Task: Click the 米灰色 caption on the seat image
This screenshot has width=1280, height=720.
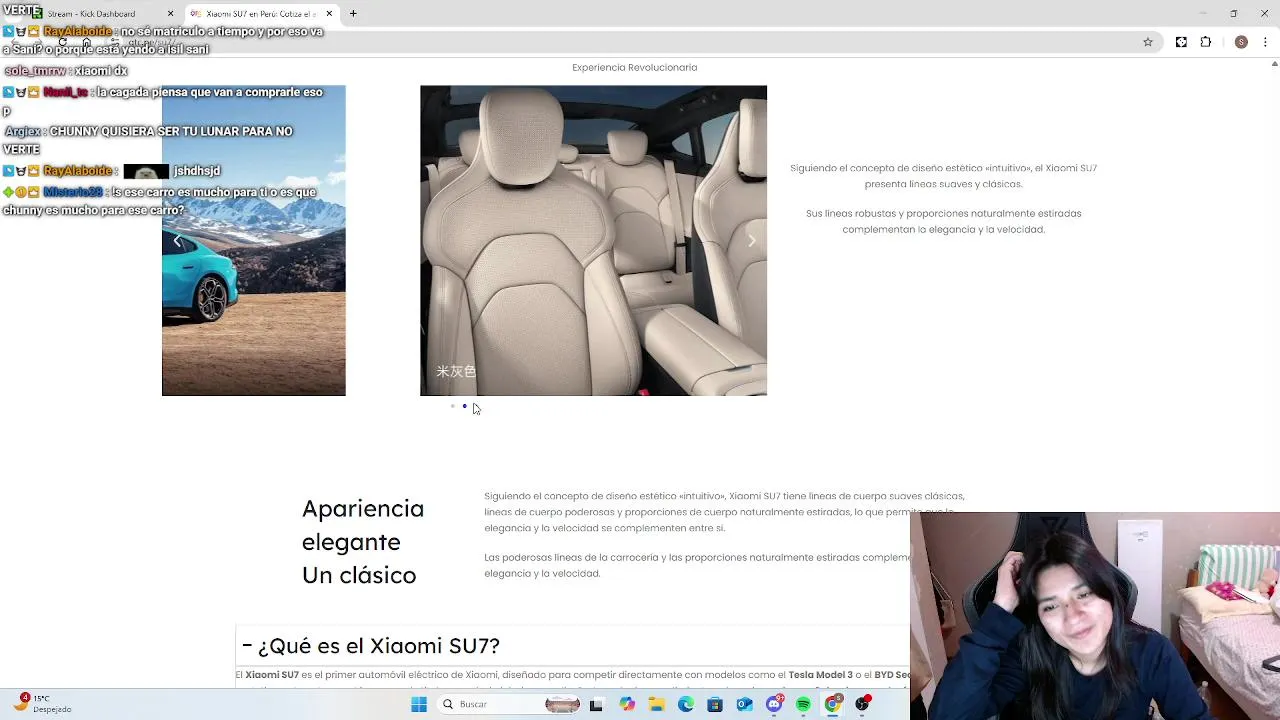Action: click(x=456, y=371)
